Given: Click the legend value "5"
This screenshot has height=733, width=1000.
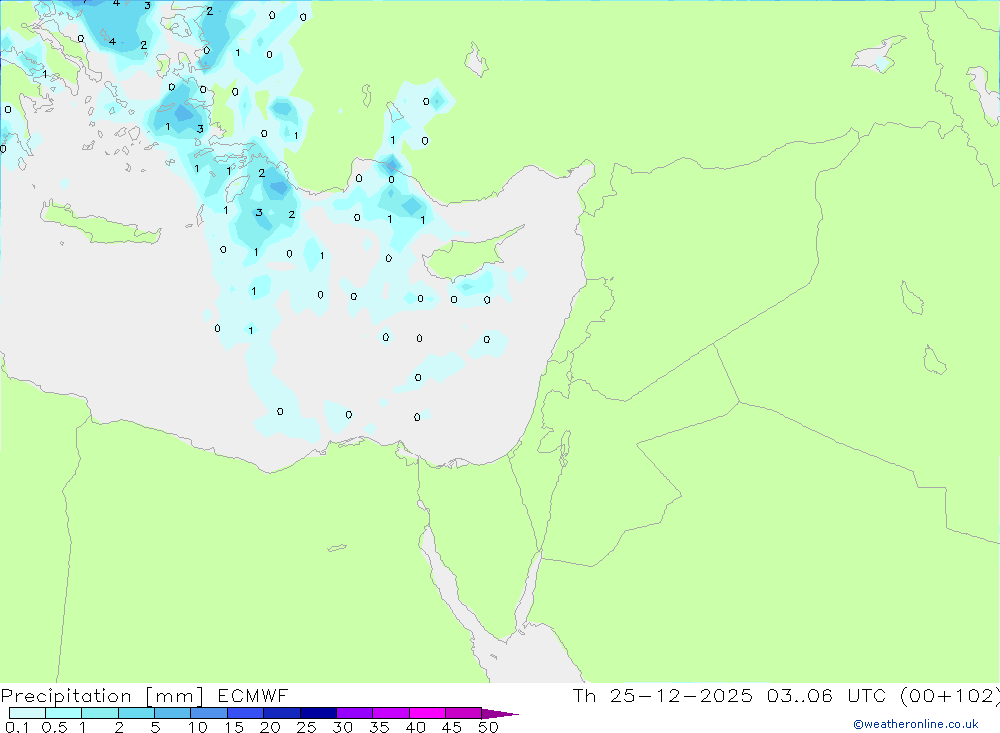Looking at the screenshot, I should 155,727.
